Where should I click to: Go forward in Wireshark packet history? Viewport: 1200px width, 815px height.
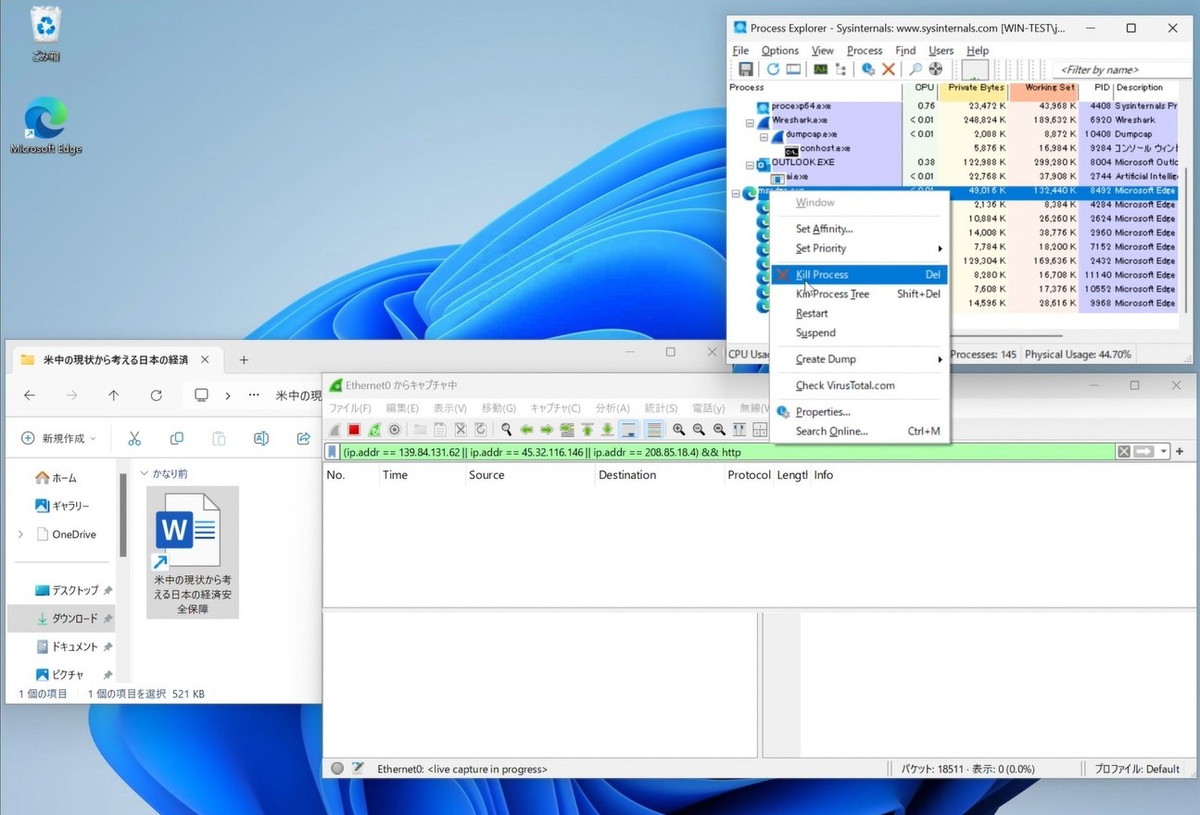point(546,429)
